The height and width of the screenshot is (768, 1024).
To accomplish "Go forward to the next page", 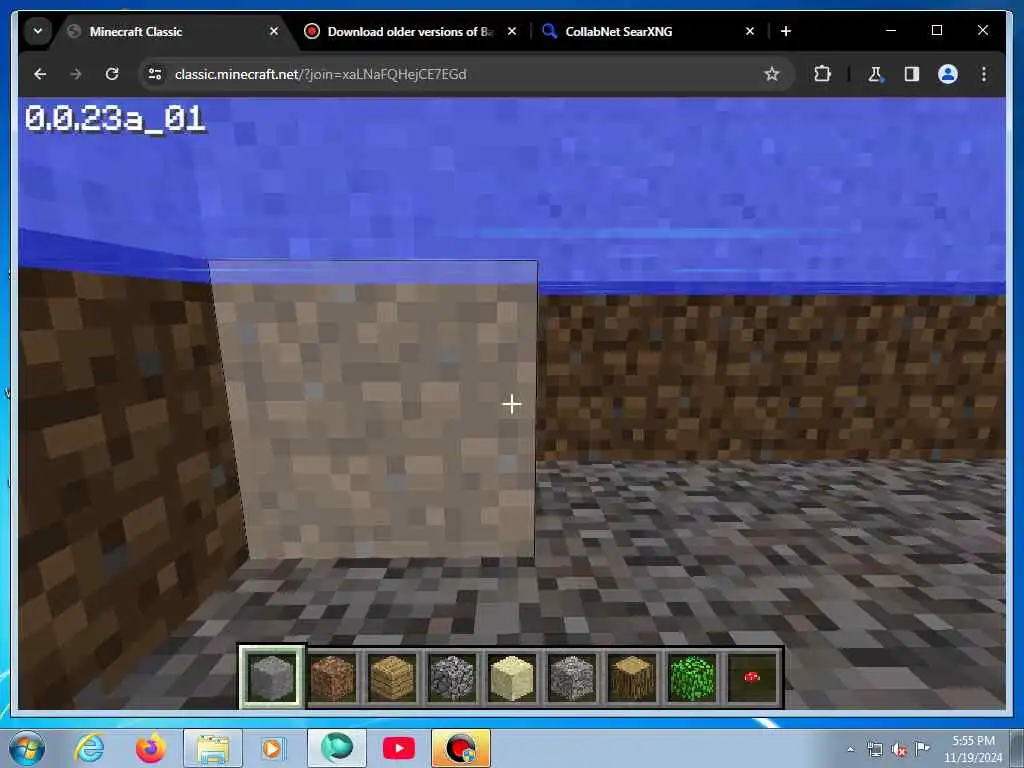I will [76, 74].
